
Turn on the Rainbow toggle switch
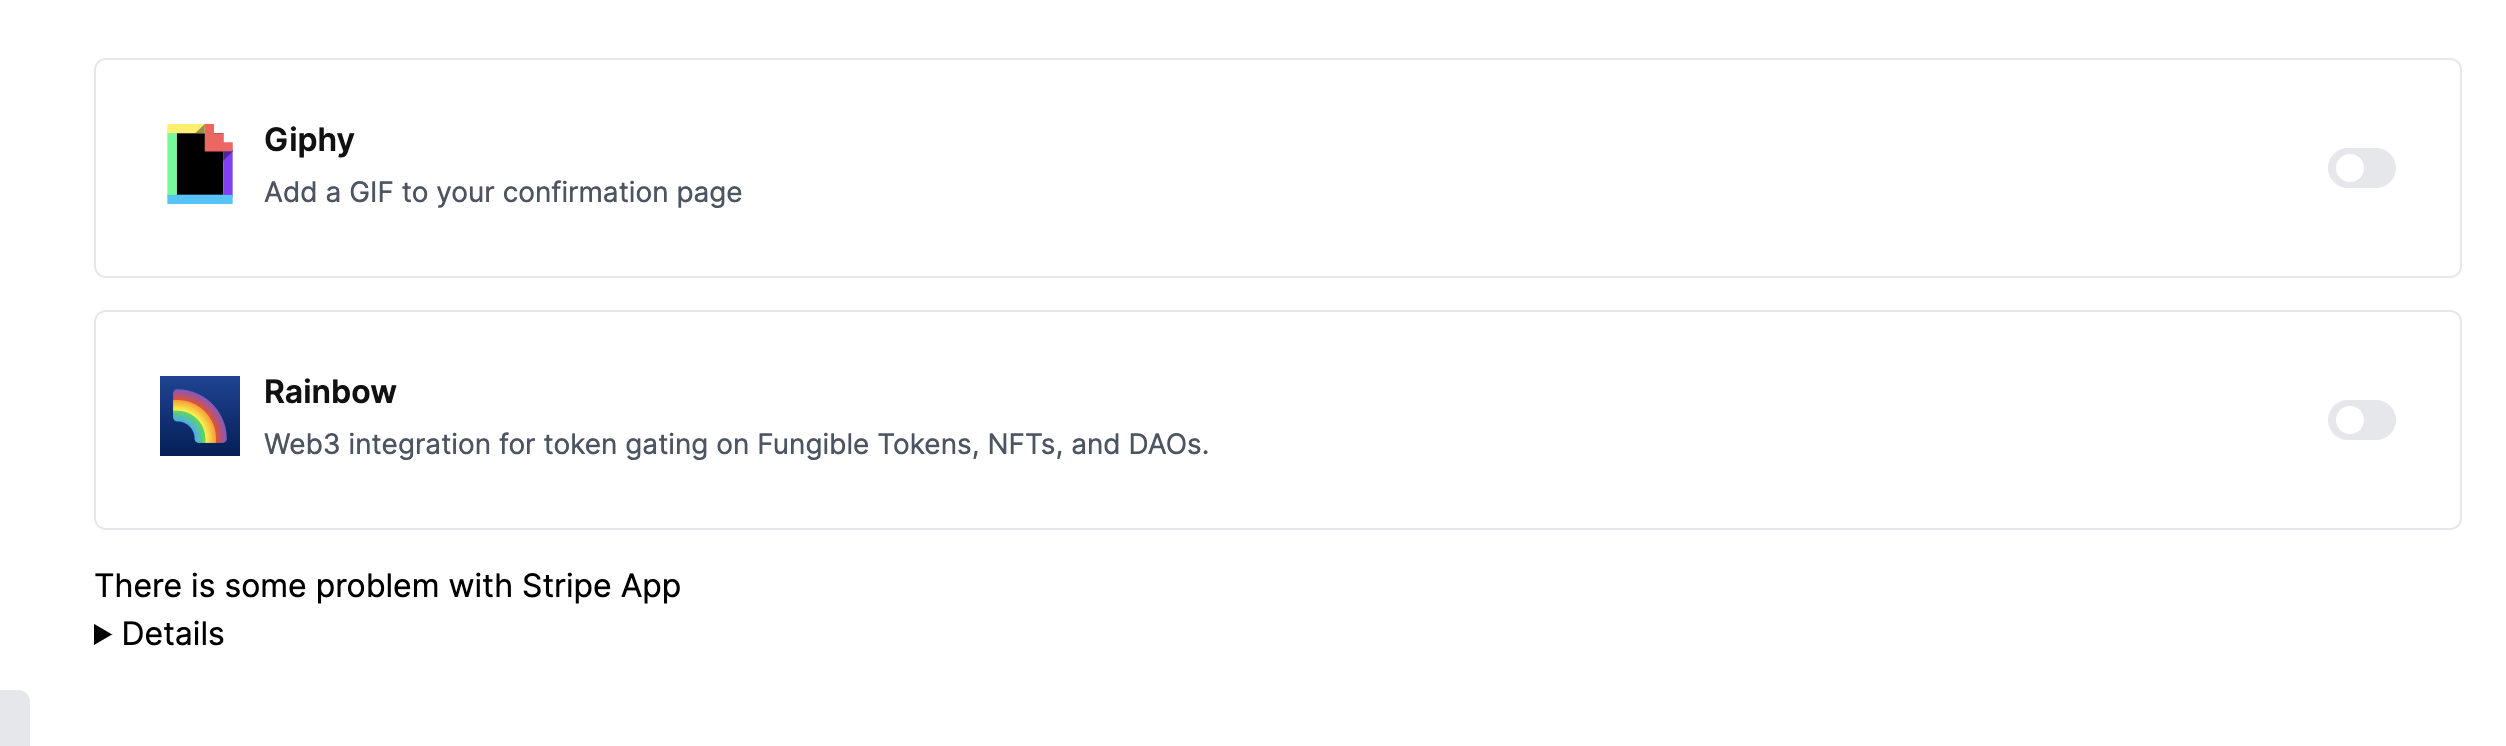tap(2361, 420)
